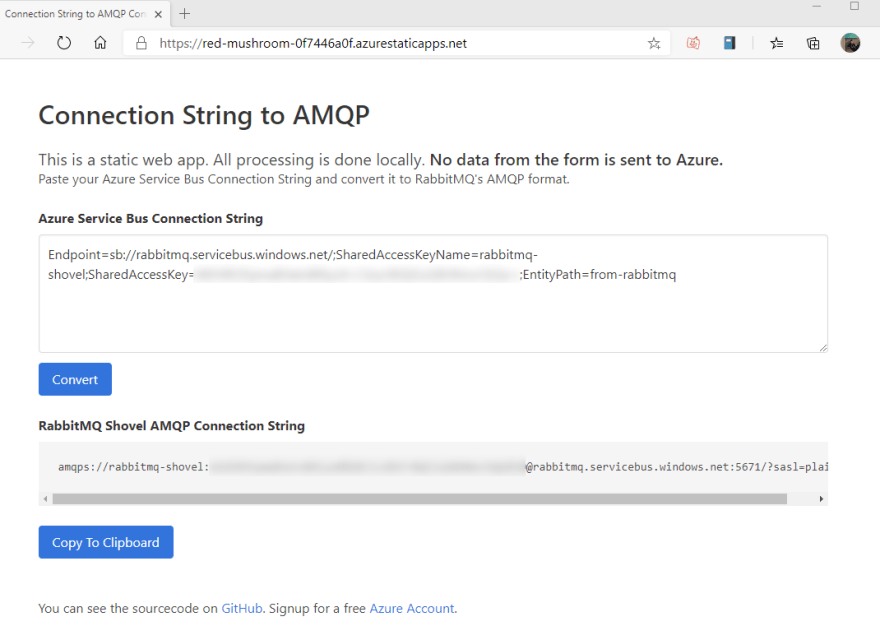880x626 pixels.
Task: Click 'No data from the form is sent to Azure.'
Action: [576, 160]
